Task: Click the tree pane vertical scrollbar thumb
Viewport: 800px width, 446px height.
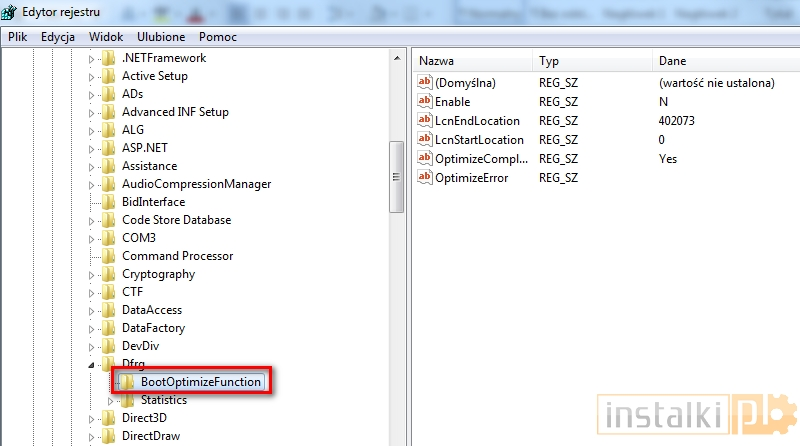Action: pos(396,177)
